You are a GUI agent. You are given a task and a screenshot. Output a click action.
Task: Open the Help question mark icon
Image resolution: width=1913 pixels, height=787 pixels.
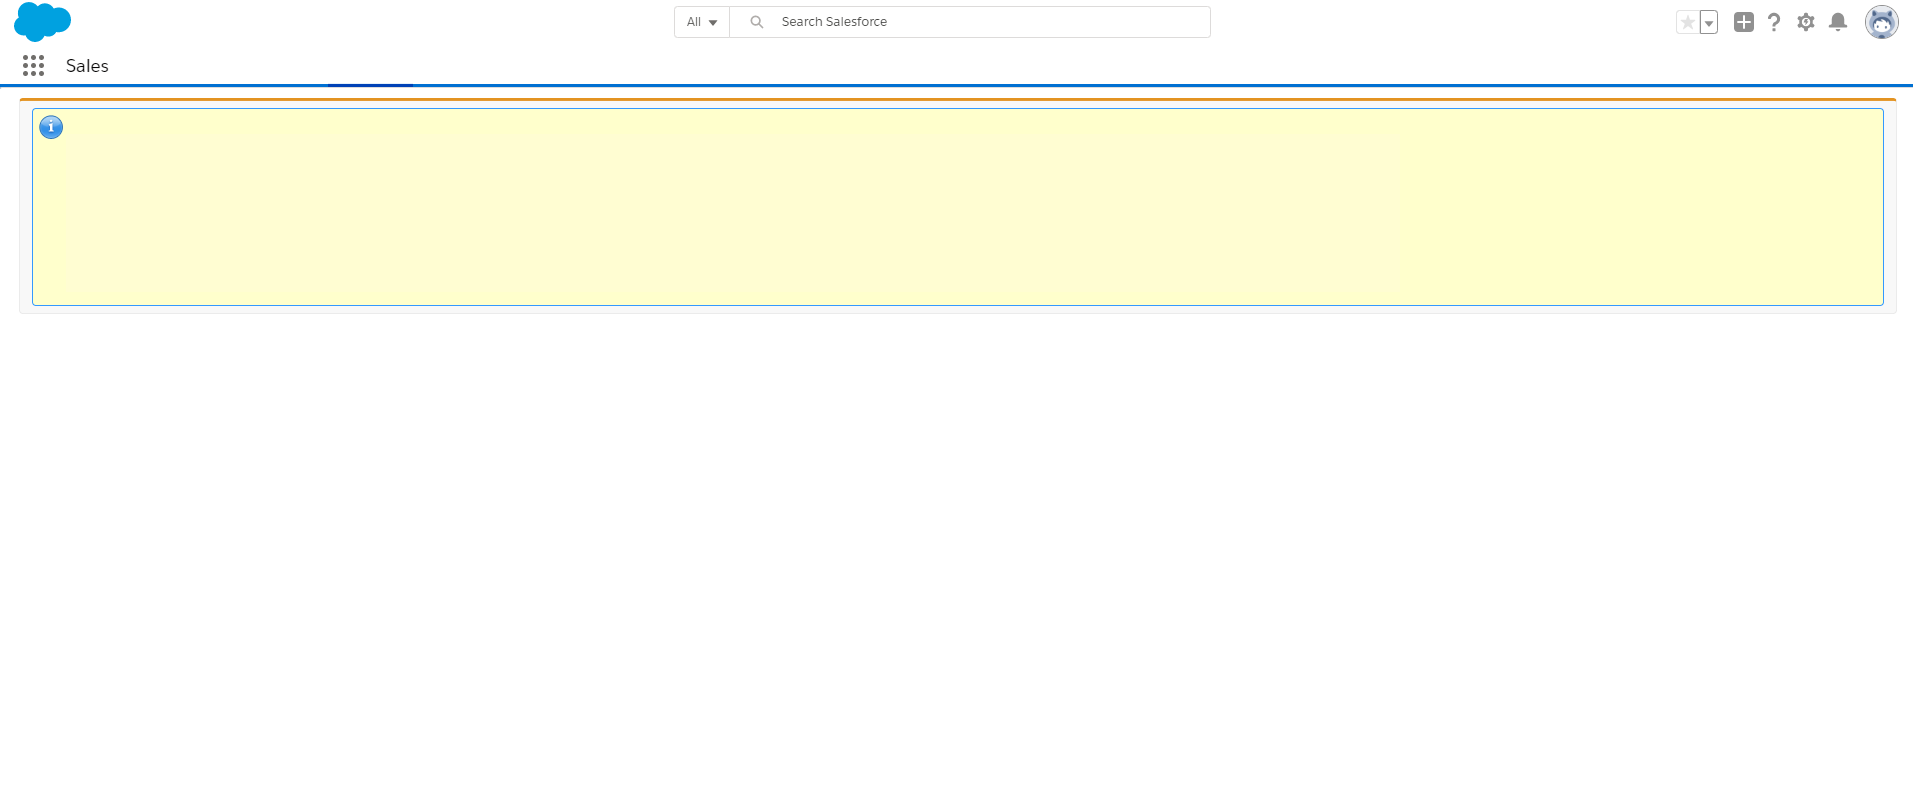point(1774,22)
